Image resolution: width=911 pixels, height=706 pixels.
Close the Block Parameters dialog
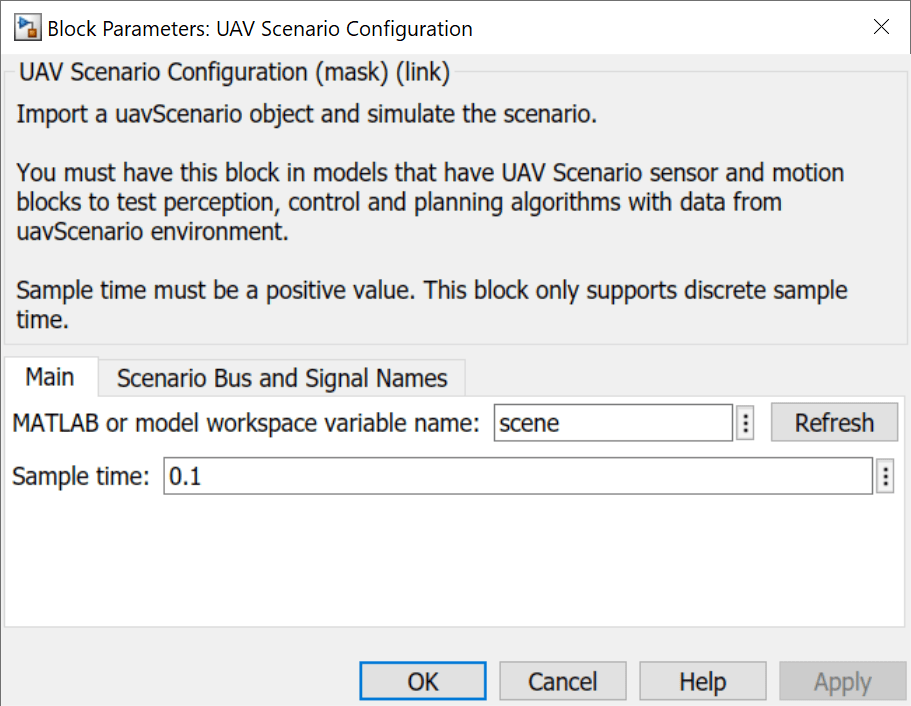pyautogui.click(x=881, y=27)
